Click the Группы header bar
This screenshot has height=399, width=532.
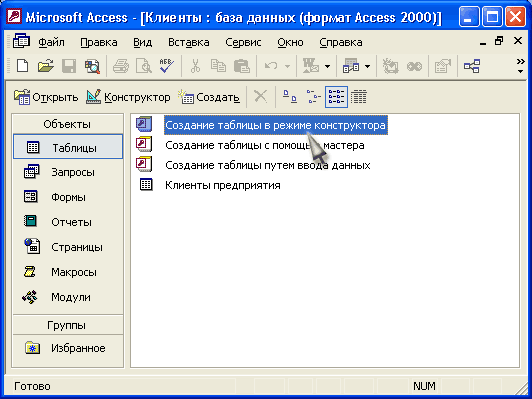point(68,325)
